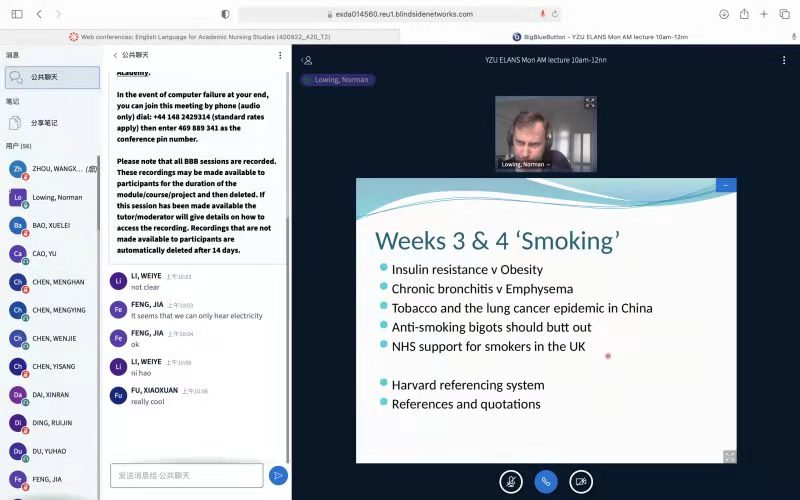This screenshot has width=800, height=500.
Task: Click the chat message input field
Action: click(186, 475)
